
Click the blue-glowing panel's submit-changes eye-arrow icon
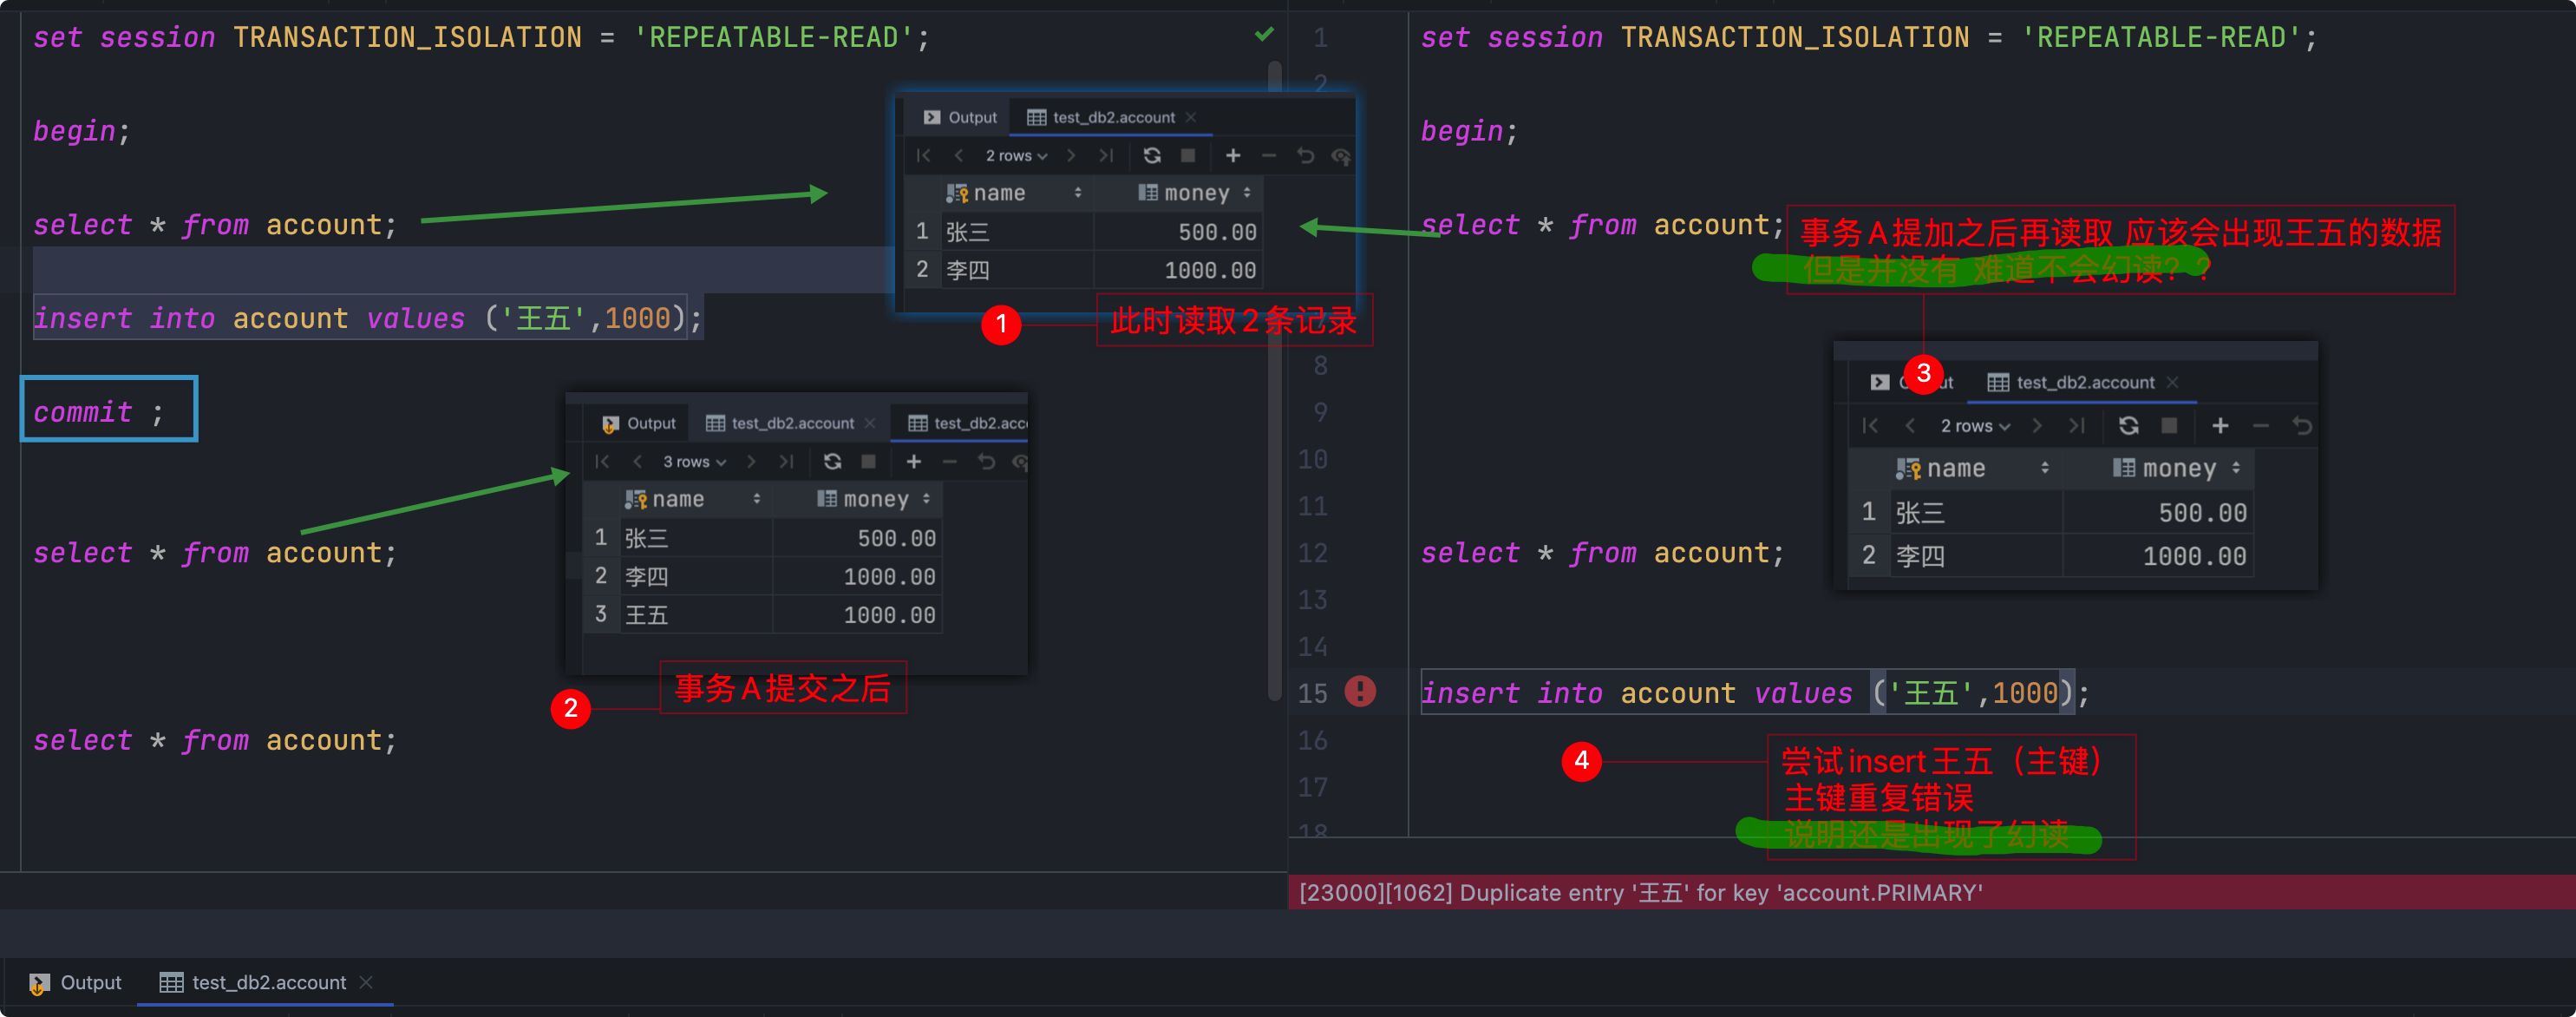point(1341,156)
